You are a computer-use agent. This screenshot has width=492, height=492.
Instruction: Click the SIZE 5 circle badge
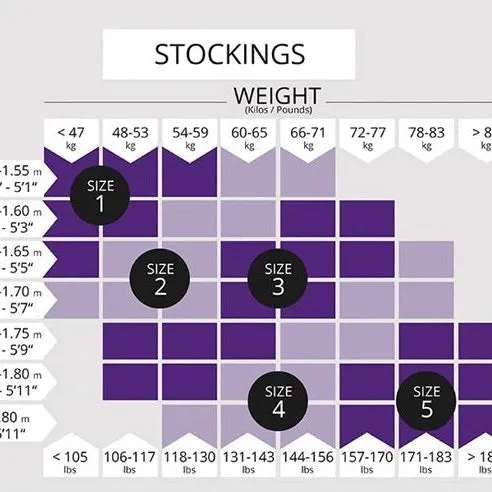[426, 401]
